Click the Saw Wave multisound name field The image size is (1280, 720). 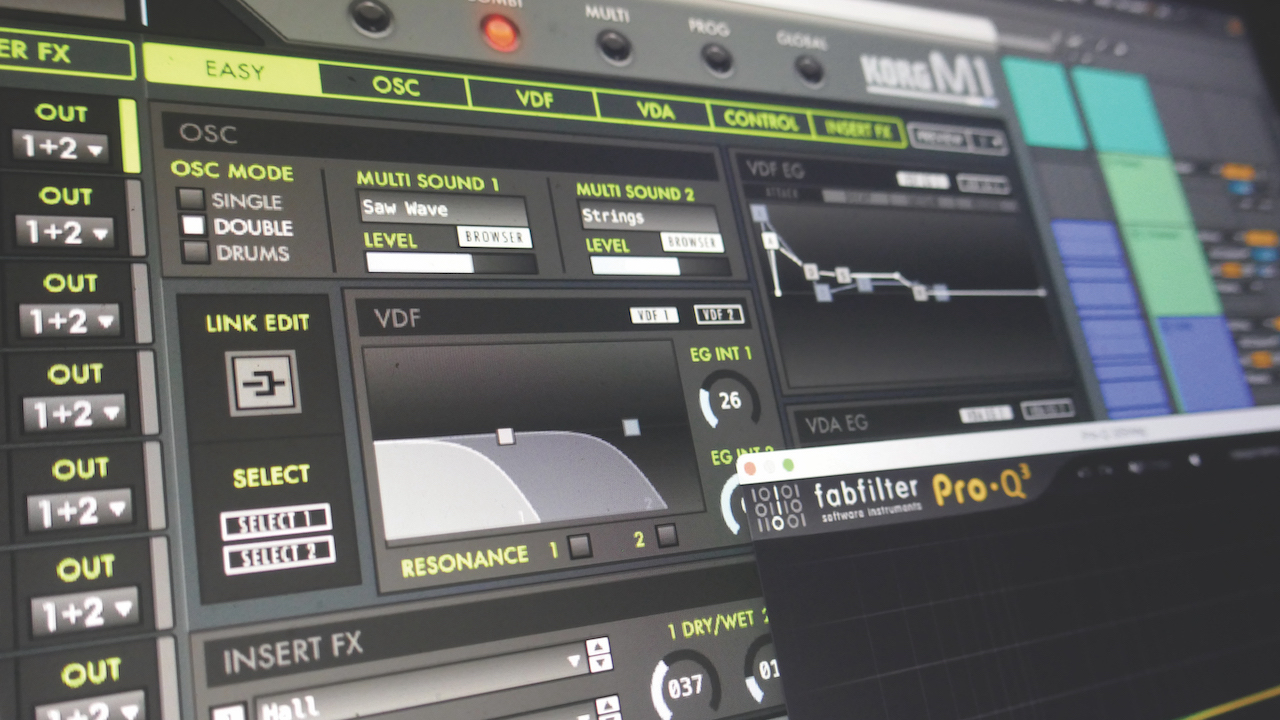coord(444,209)
